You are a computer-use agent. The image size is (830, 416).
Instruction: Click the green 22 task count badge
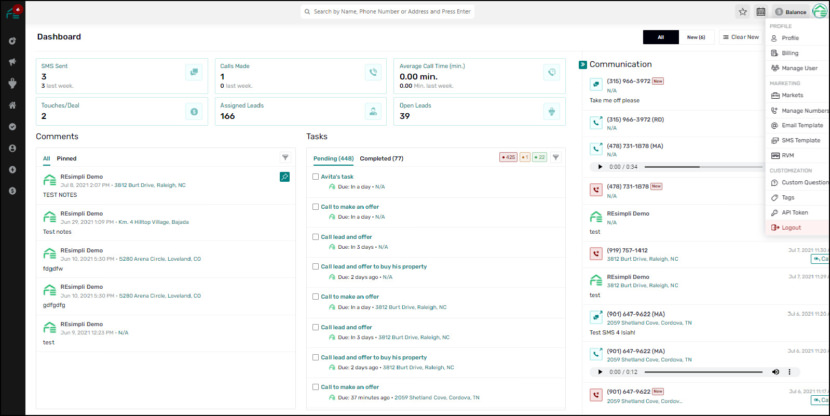(x=539, y=157)
